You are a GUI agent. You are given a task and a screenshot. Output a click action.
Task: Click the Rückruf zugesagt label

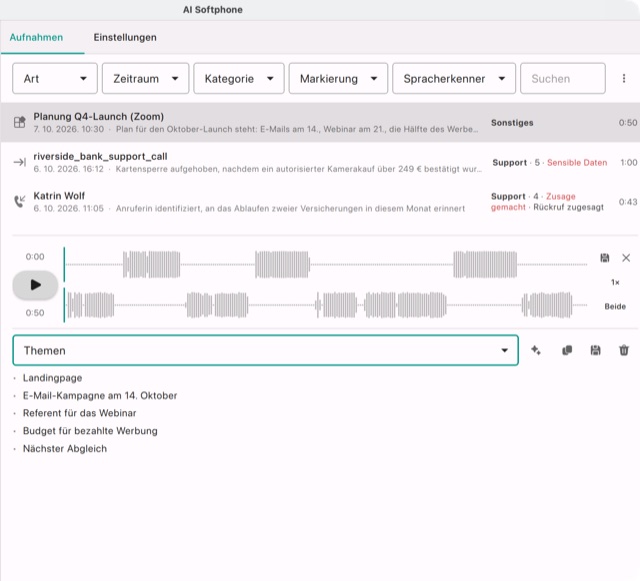(x=568, y=207)
